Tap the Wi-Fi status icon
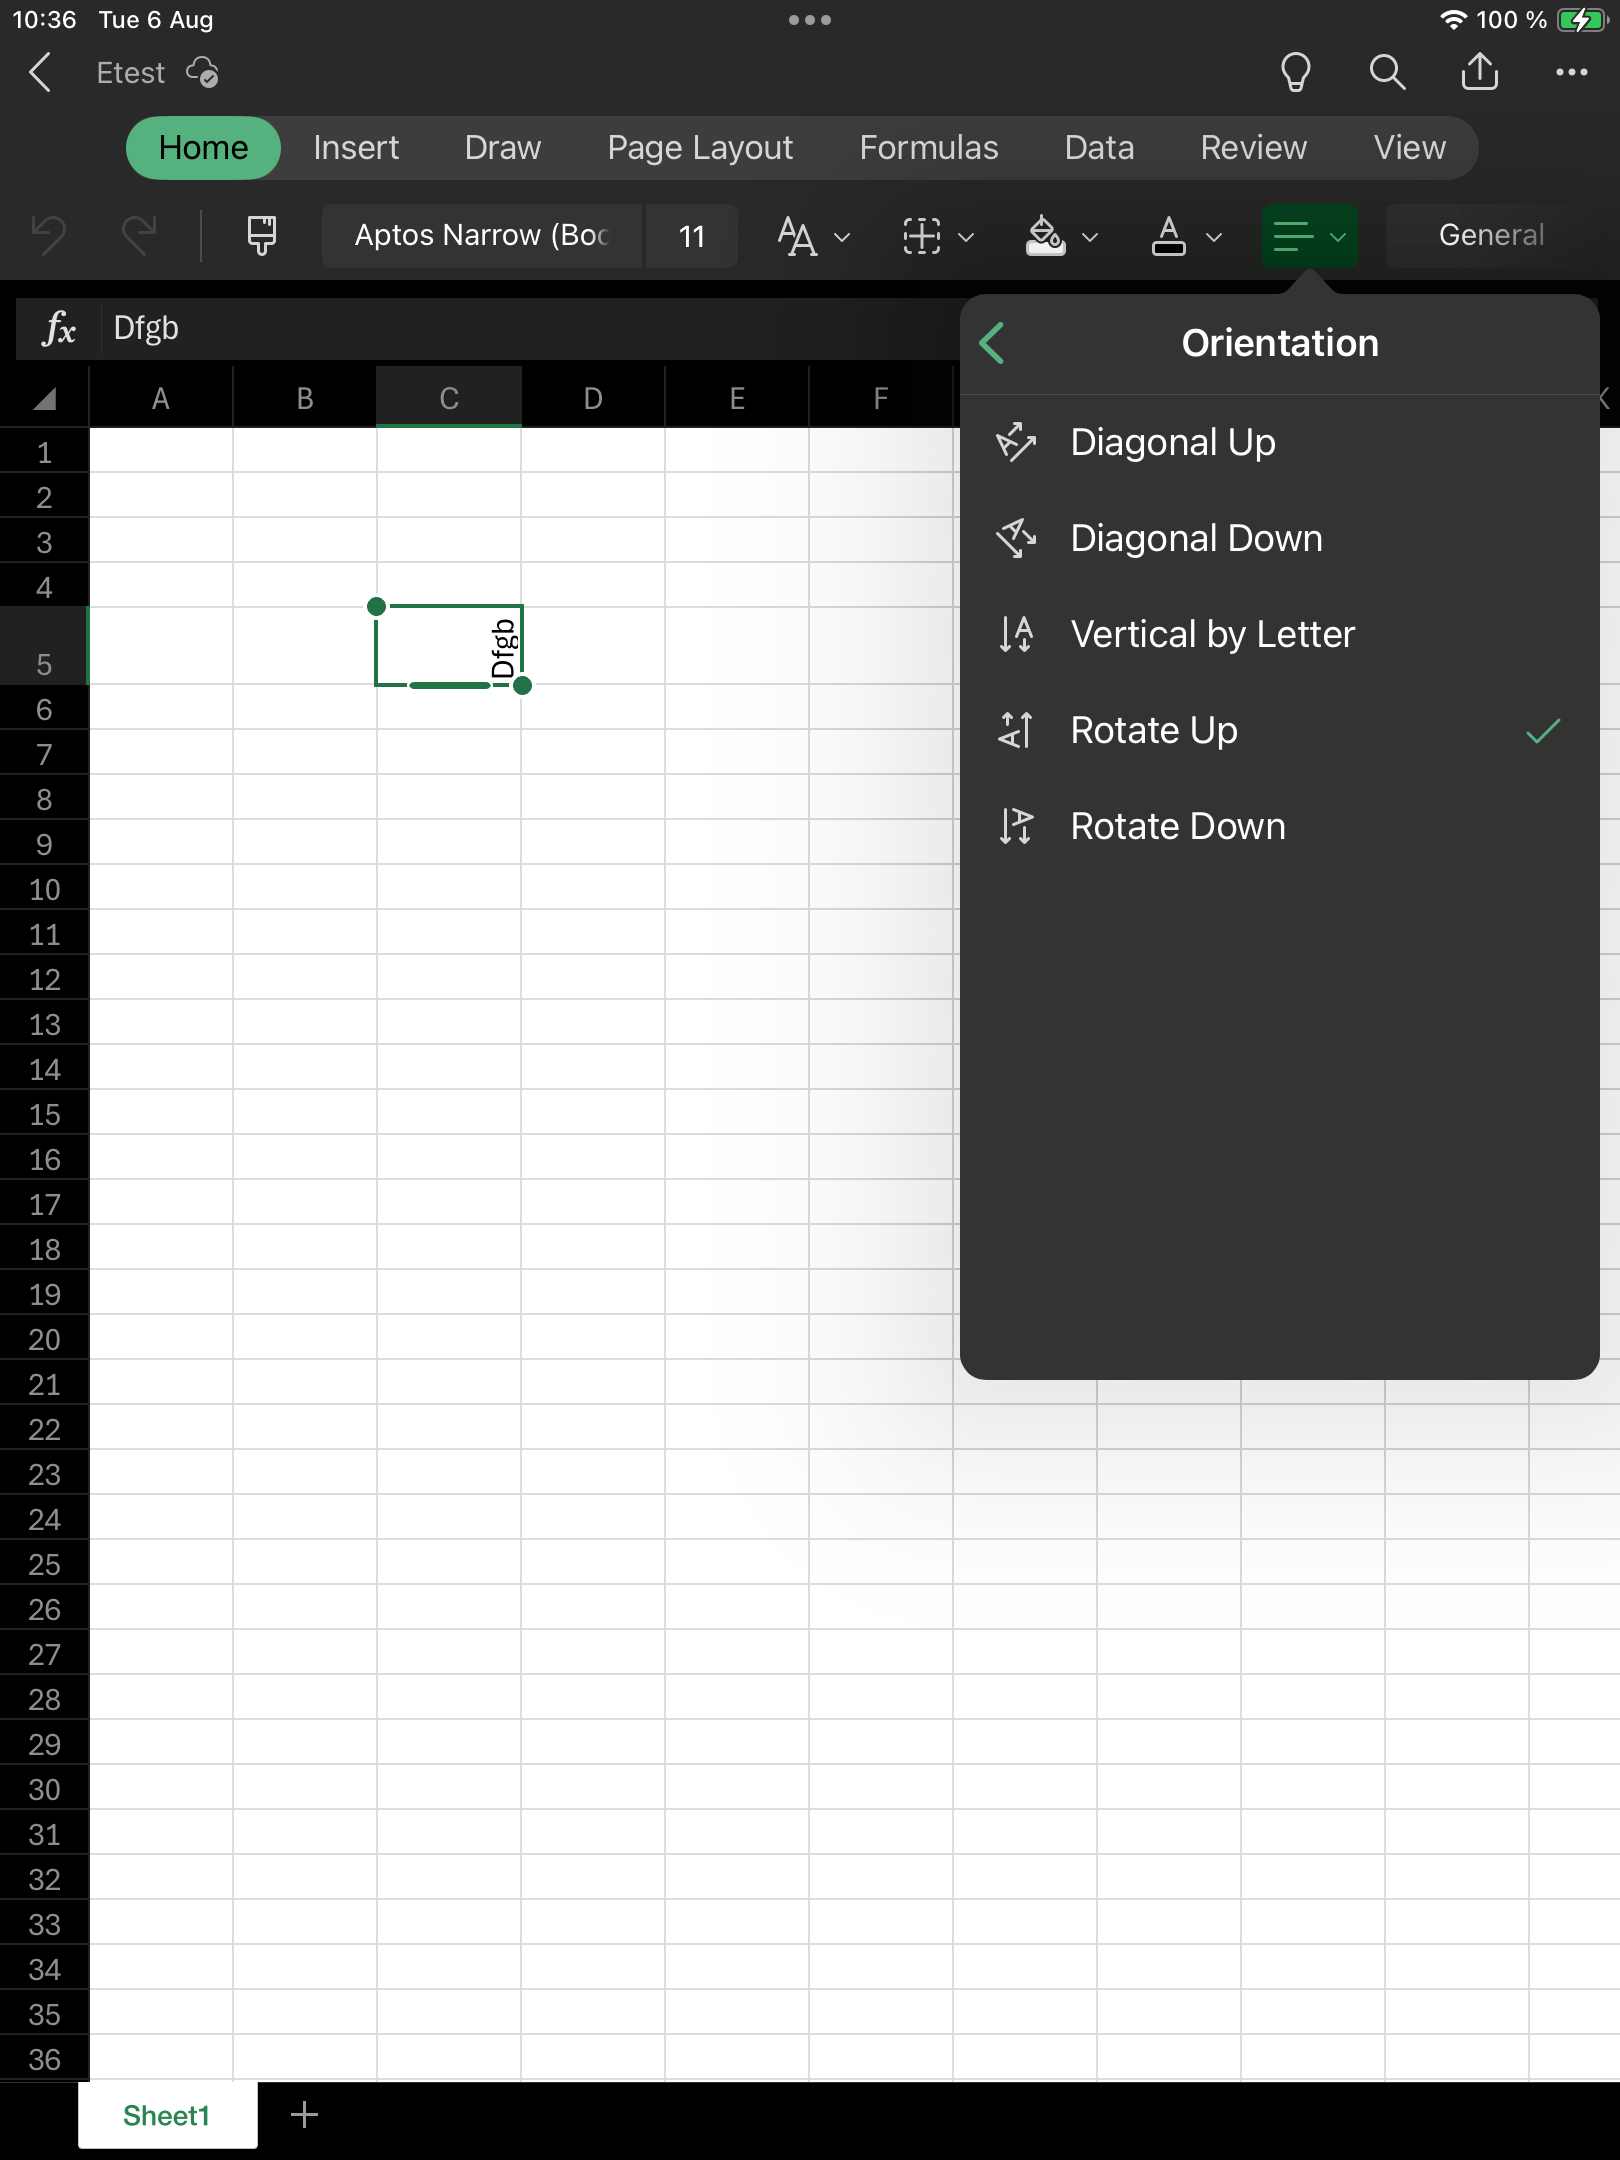 1452,19
